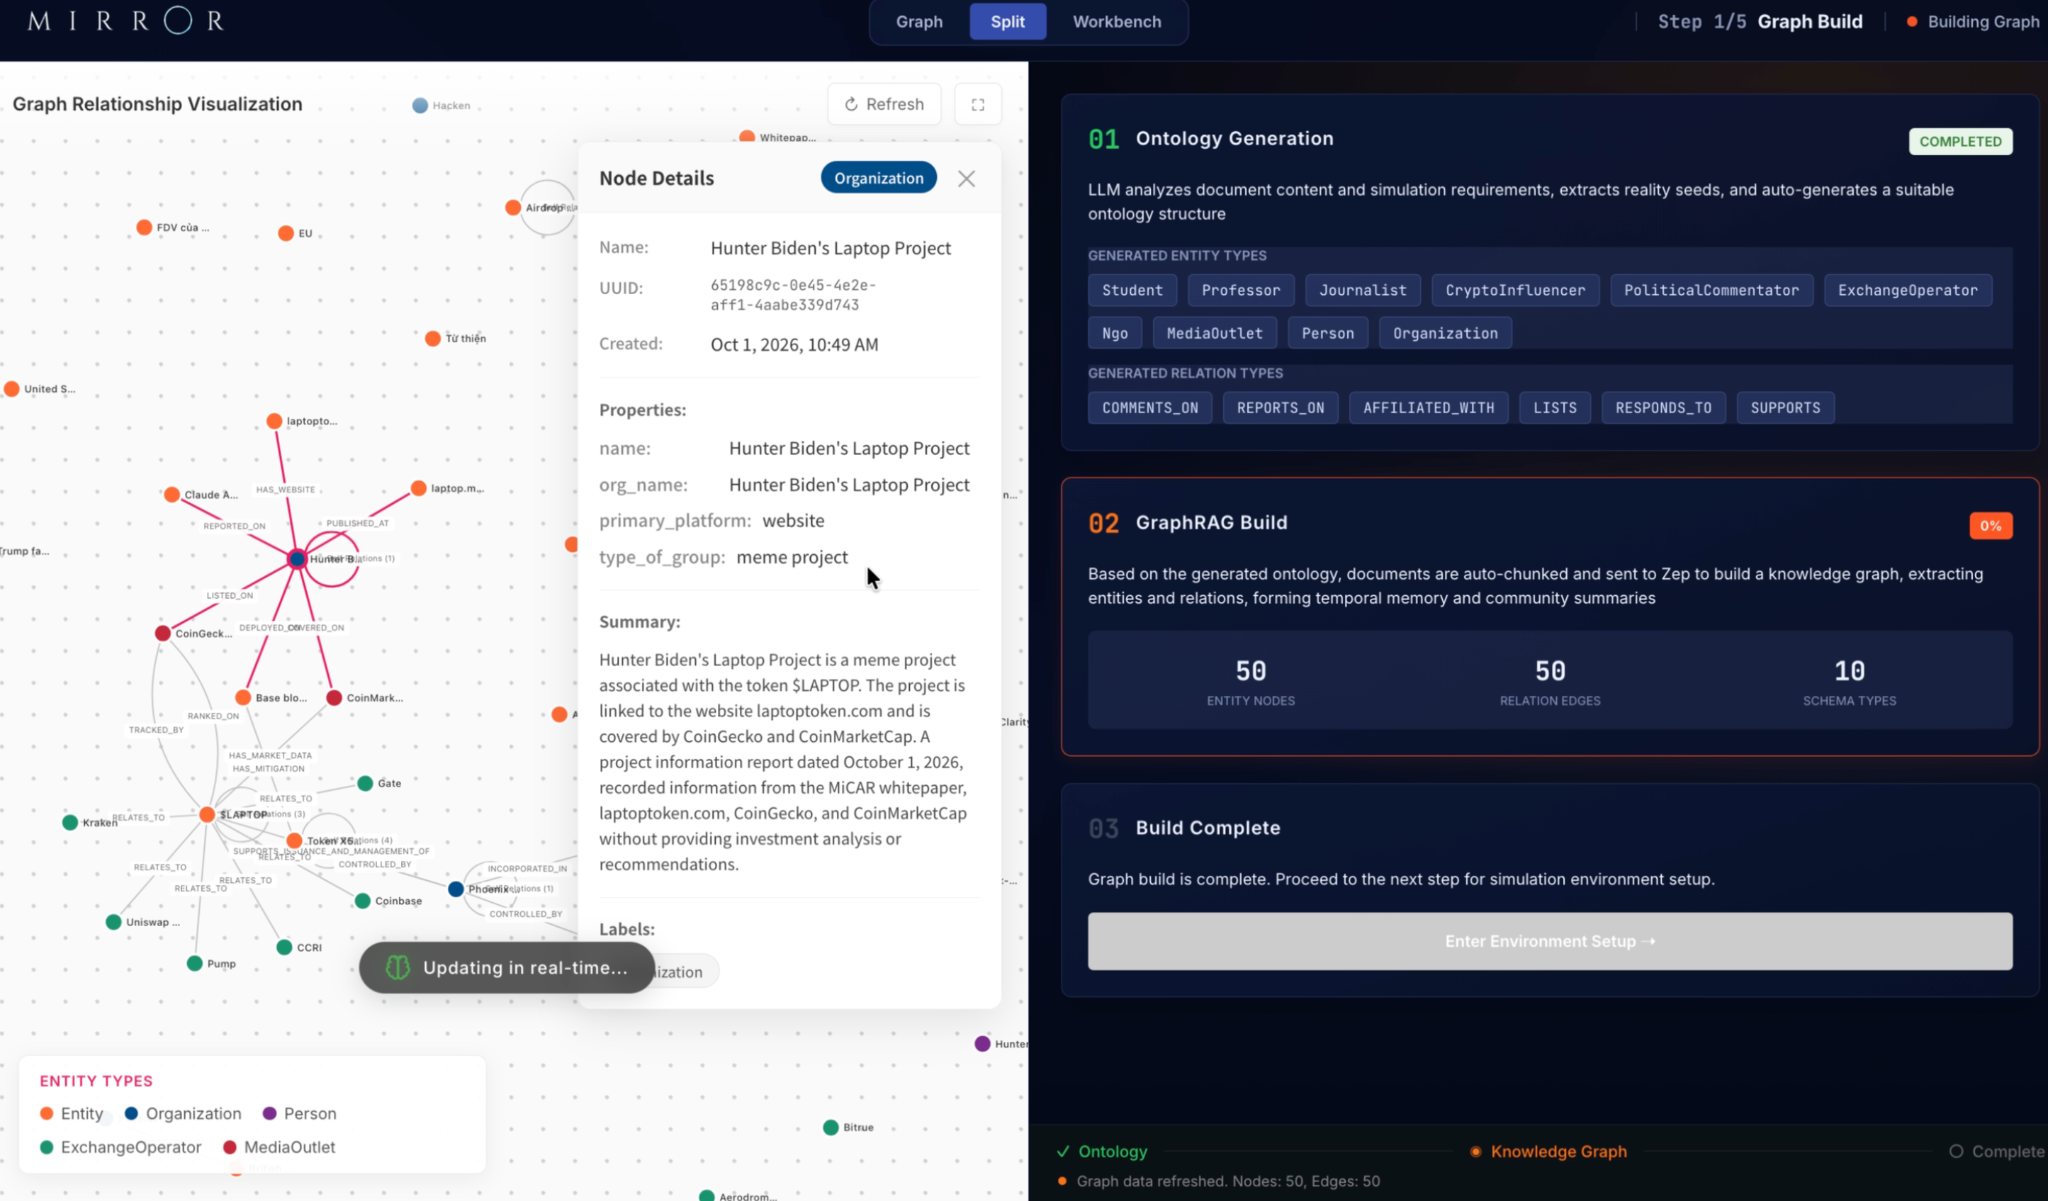Select the Bitrue node
2048x1201 pixels.
pos(831,1127)
